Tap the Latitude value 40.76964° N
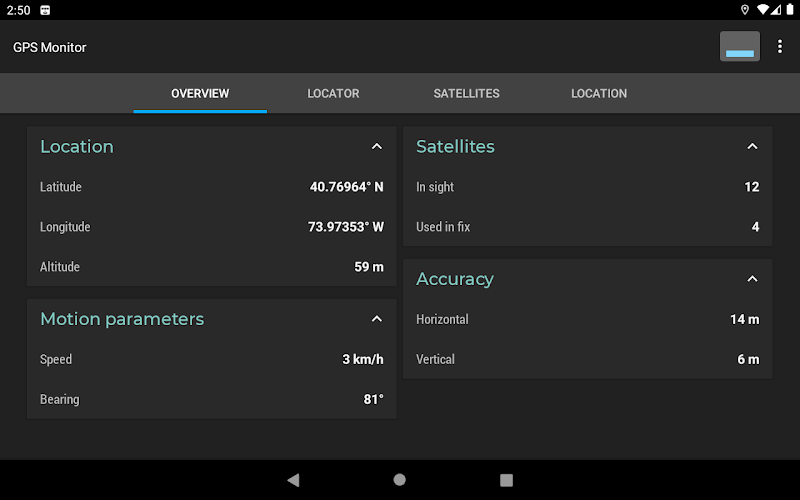This screenshot has width=800, height=500. point(346,187)
